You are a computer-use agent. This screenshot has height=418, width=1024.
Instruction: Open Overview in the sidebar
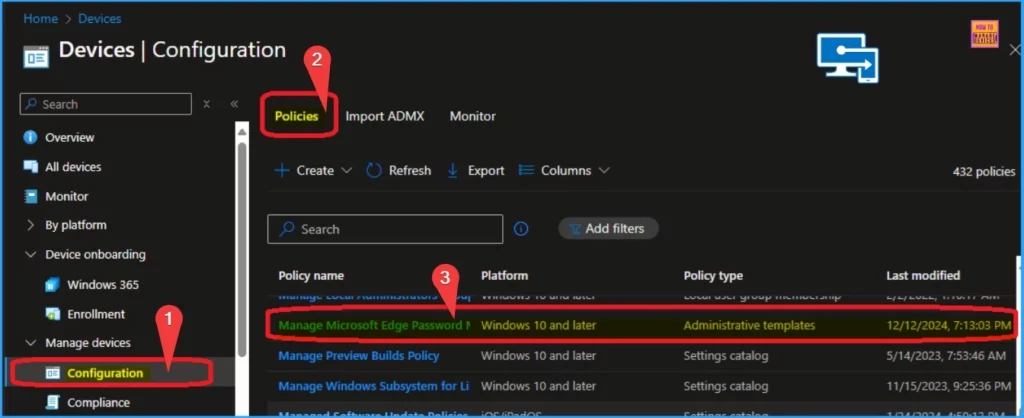click(x=69, y=137)
